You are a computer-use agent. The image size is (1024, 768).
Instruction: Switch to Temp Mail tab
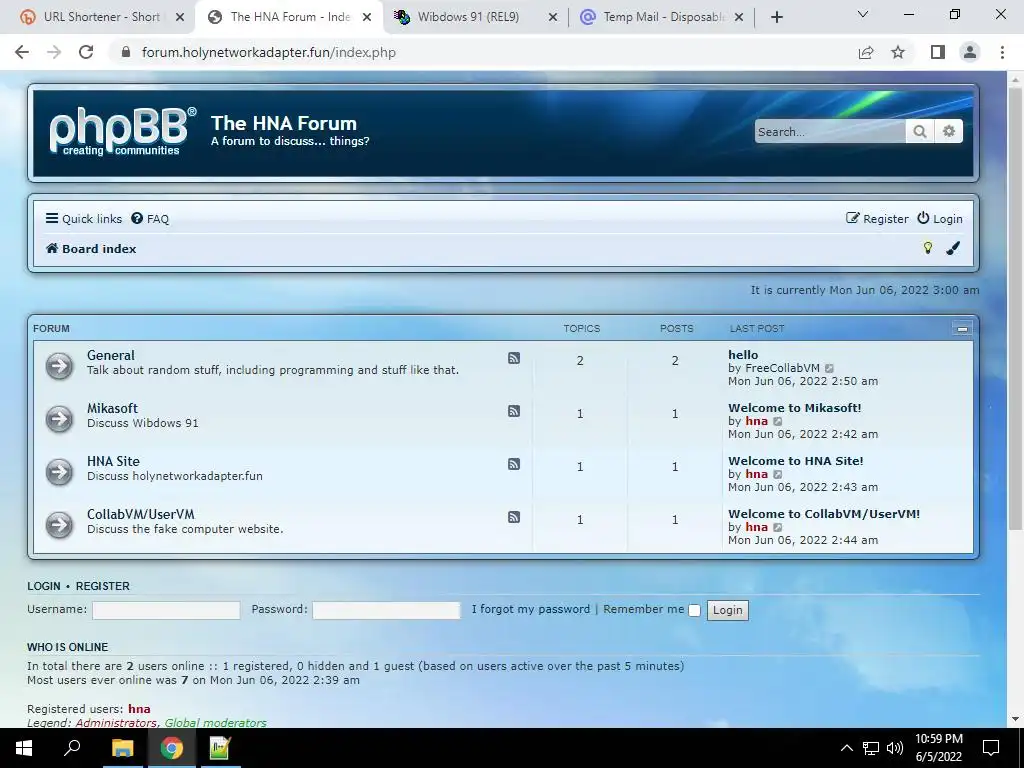pos(662,17)
